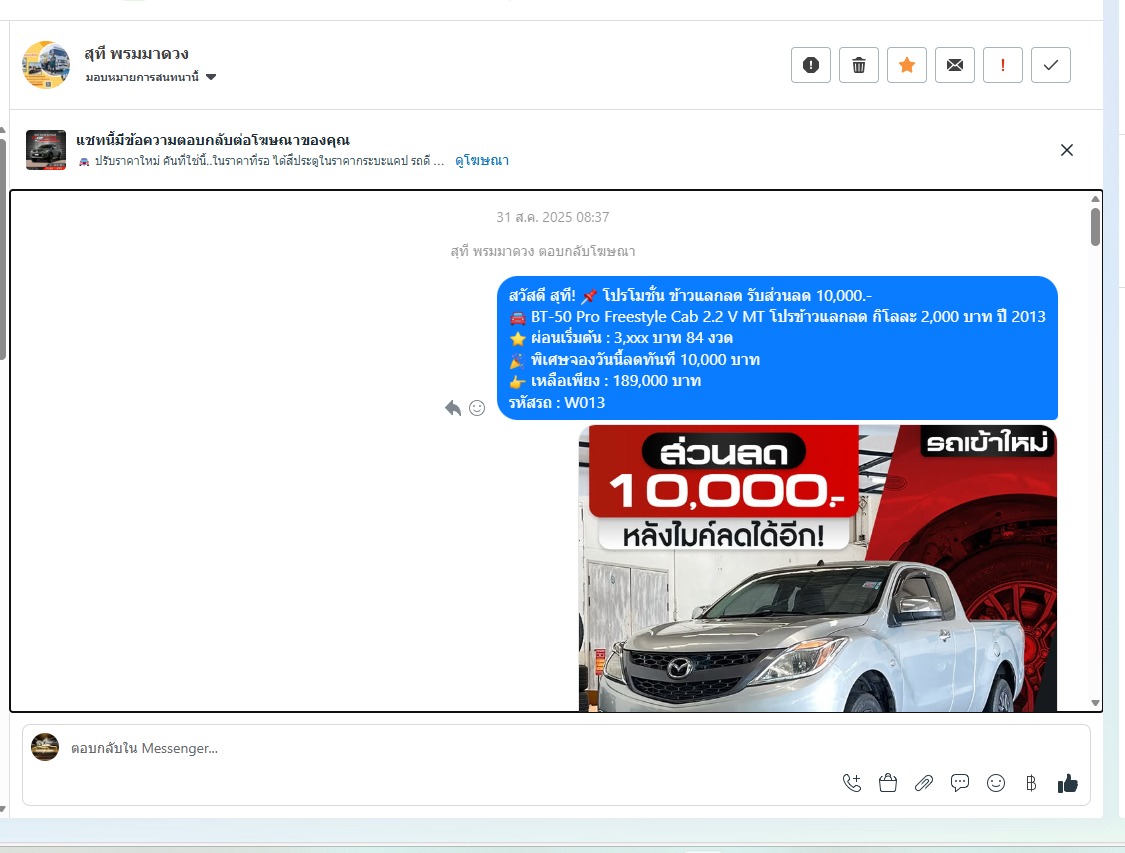Image resolution: width=1125 pixels, height=853 pixels.
Task: Click the blue promotion message bubble
Action: point(777,348)
